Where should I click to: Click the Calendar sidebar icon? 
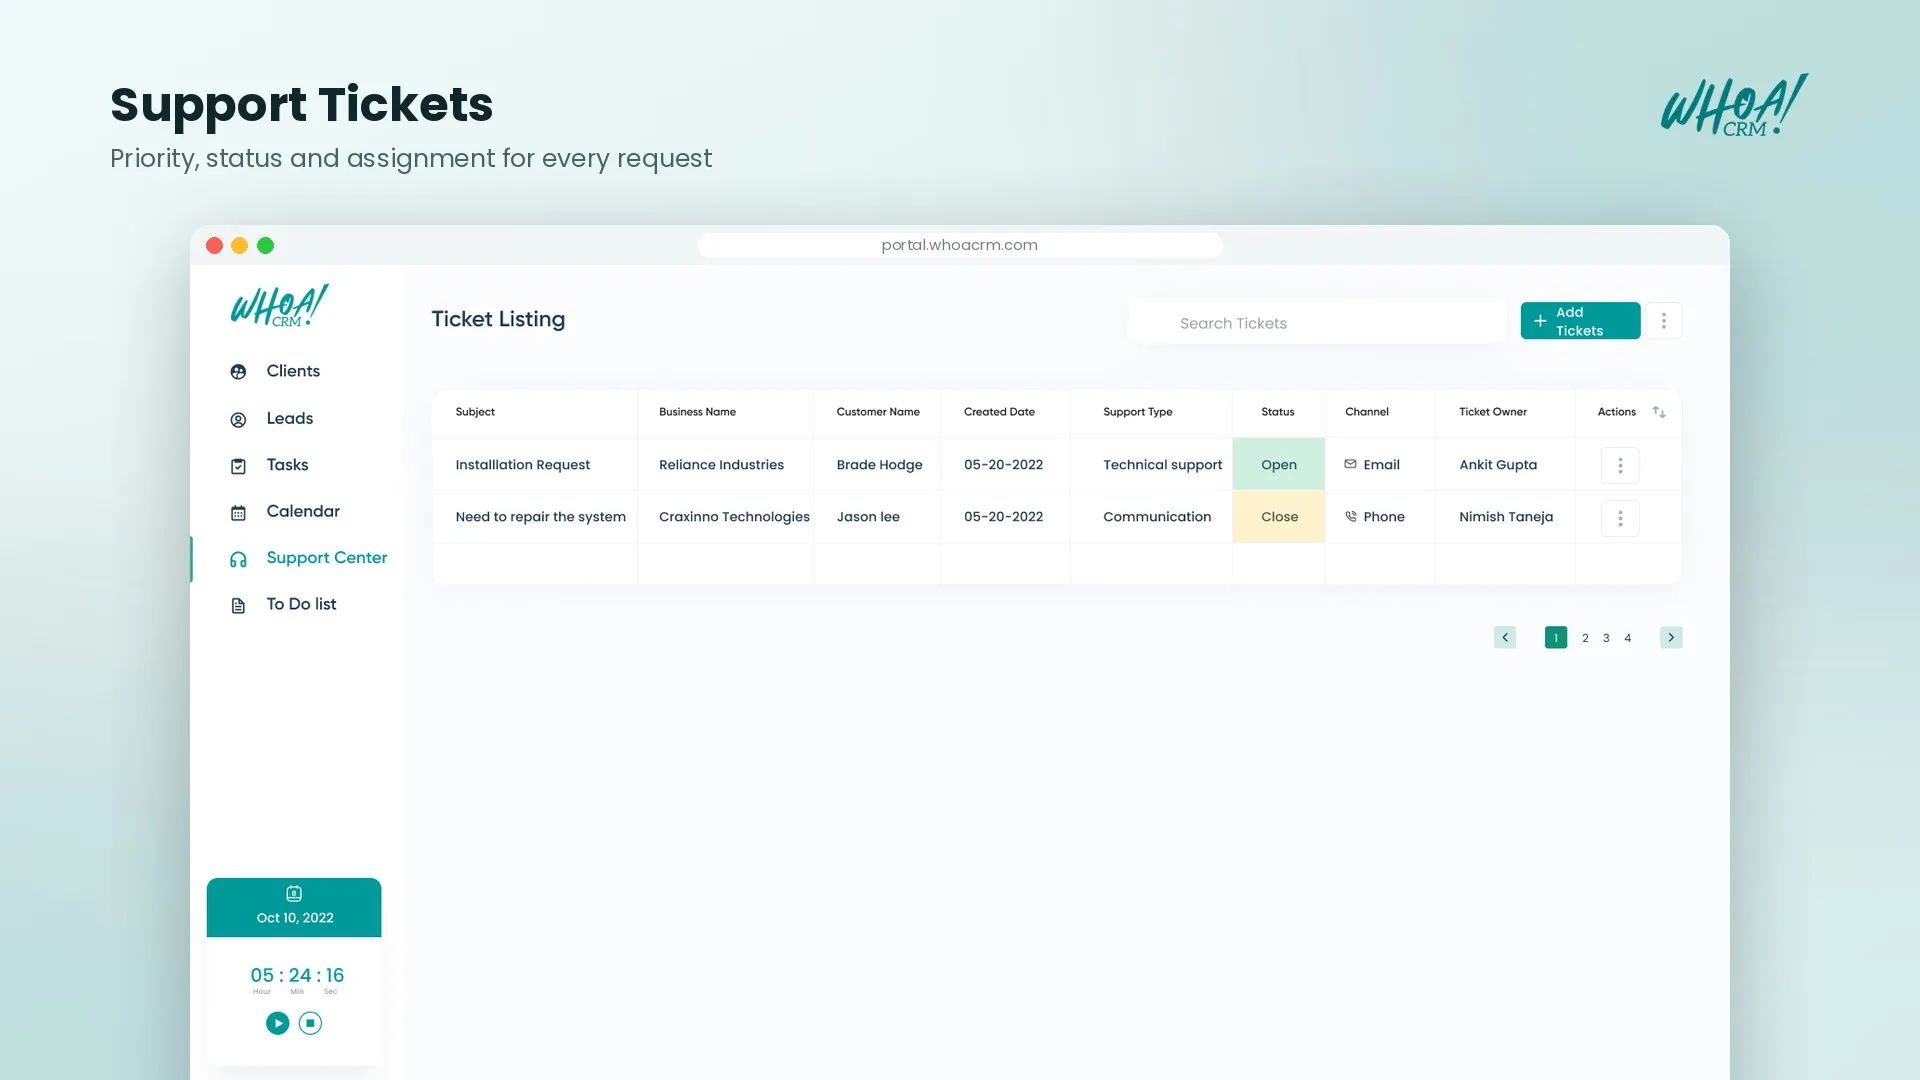point(238,513)
